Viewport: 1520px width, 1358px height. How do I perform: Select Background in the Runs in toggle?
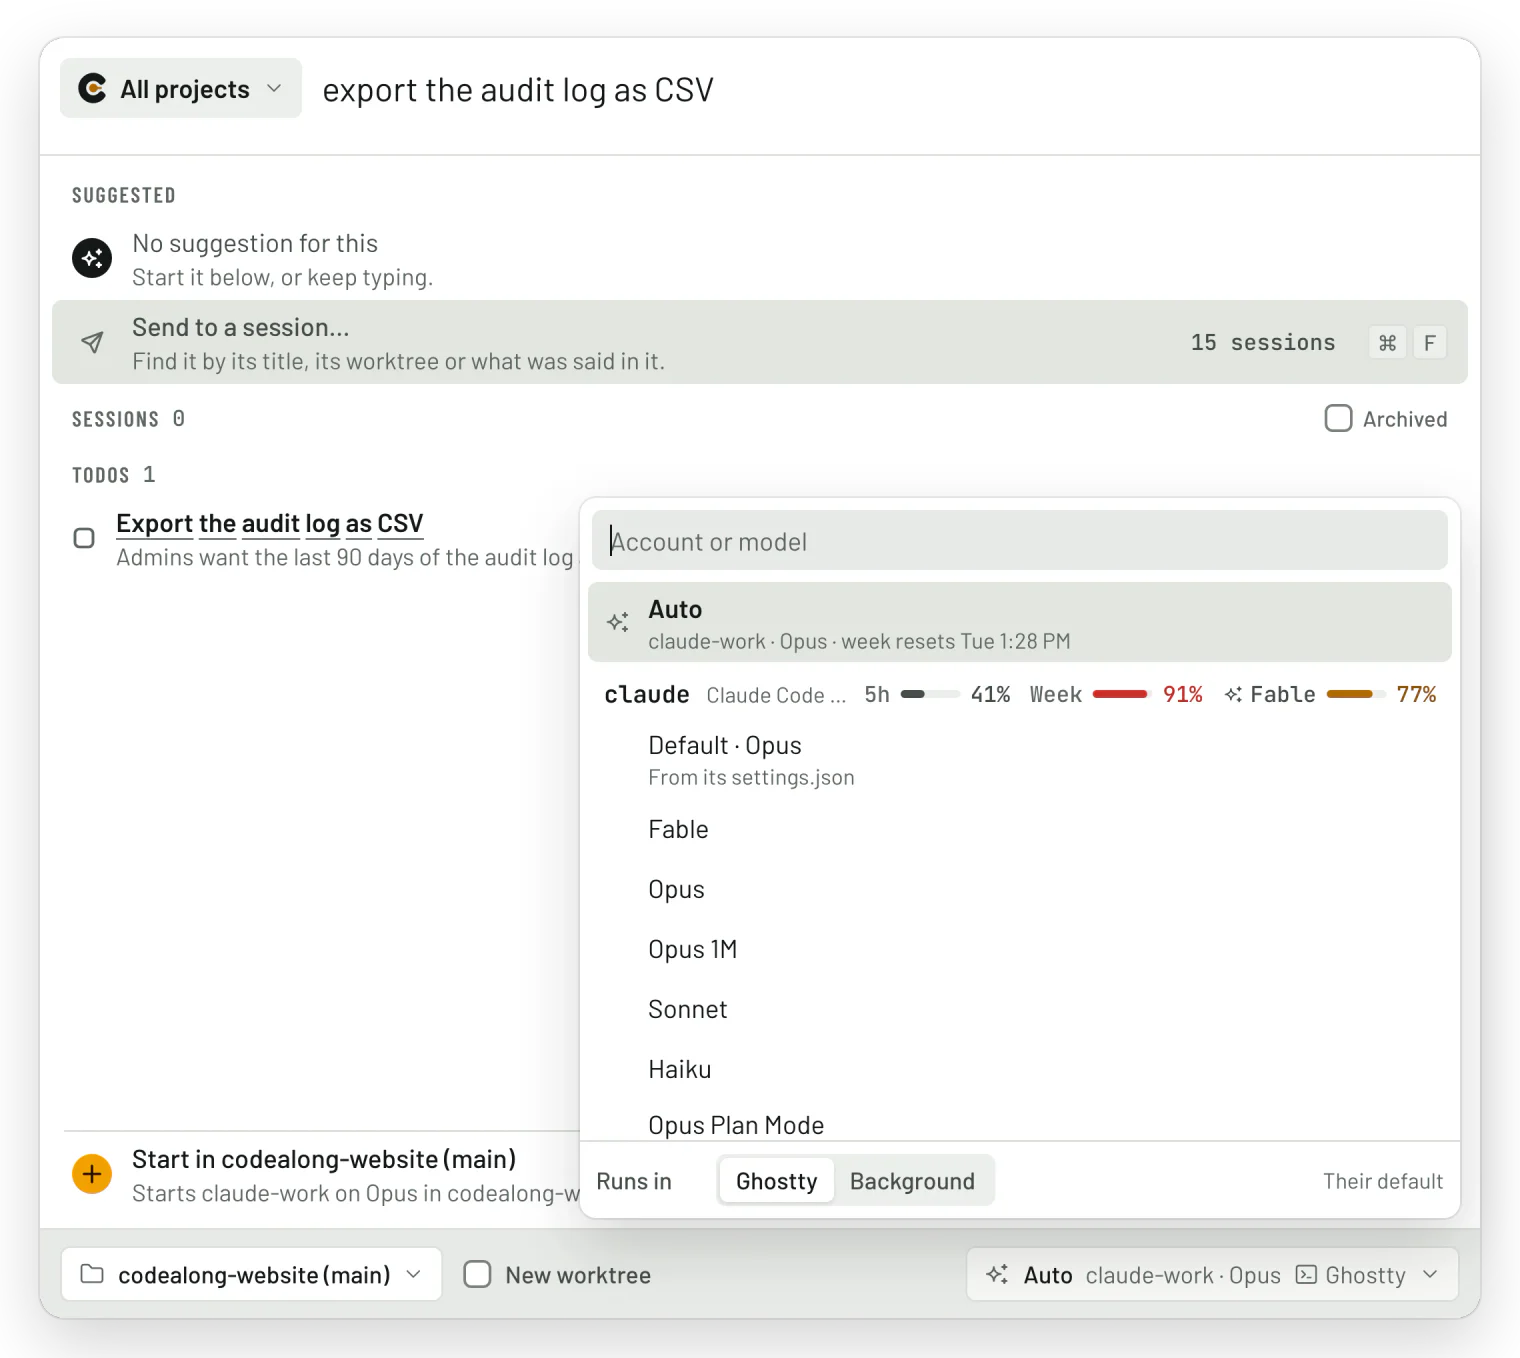coord(912,1181)
